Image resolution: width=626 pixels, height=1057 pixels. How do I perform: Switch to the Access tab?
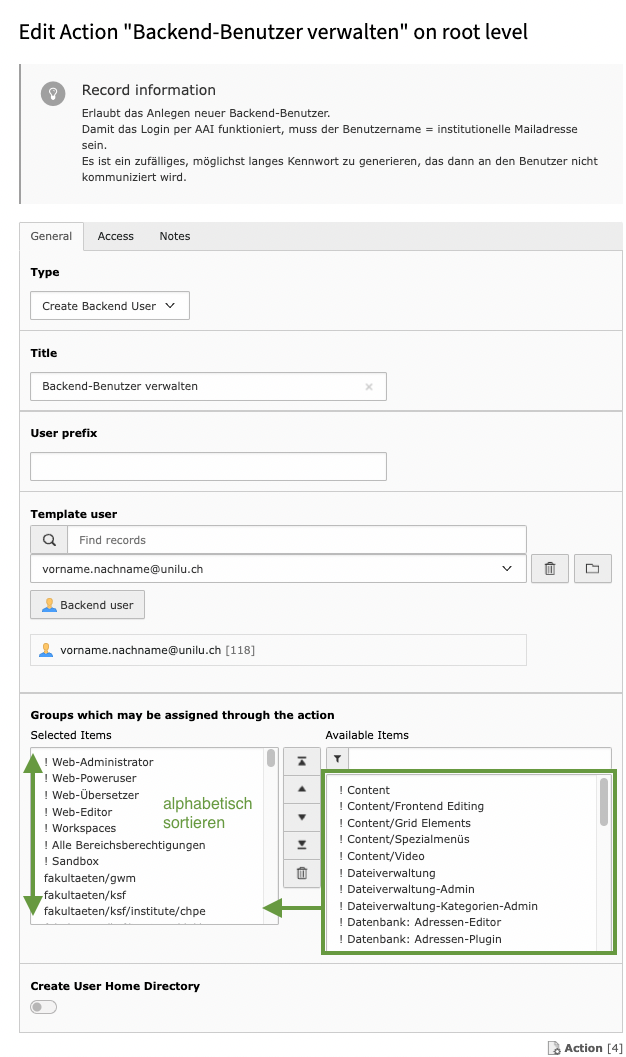pos(116,237)
